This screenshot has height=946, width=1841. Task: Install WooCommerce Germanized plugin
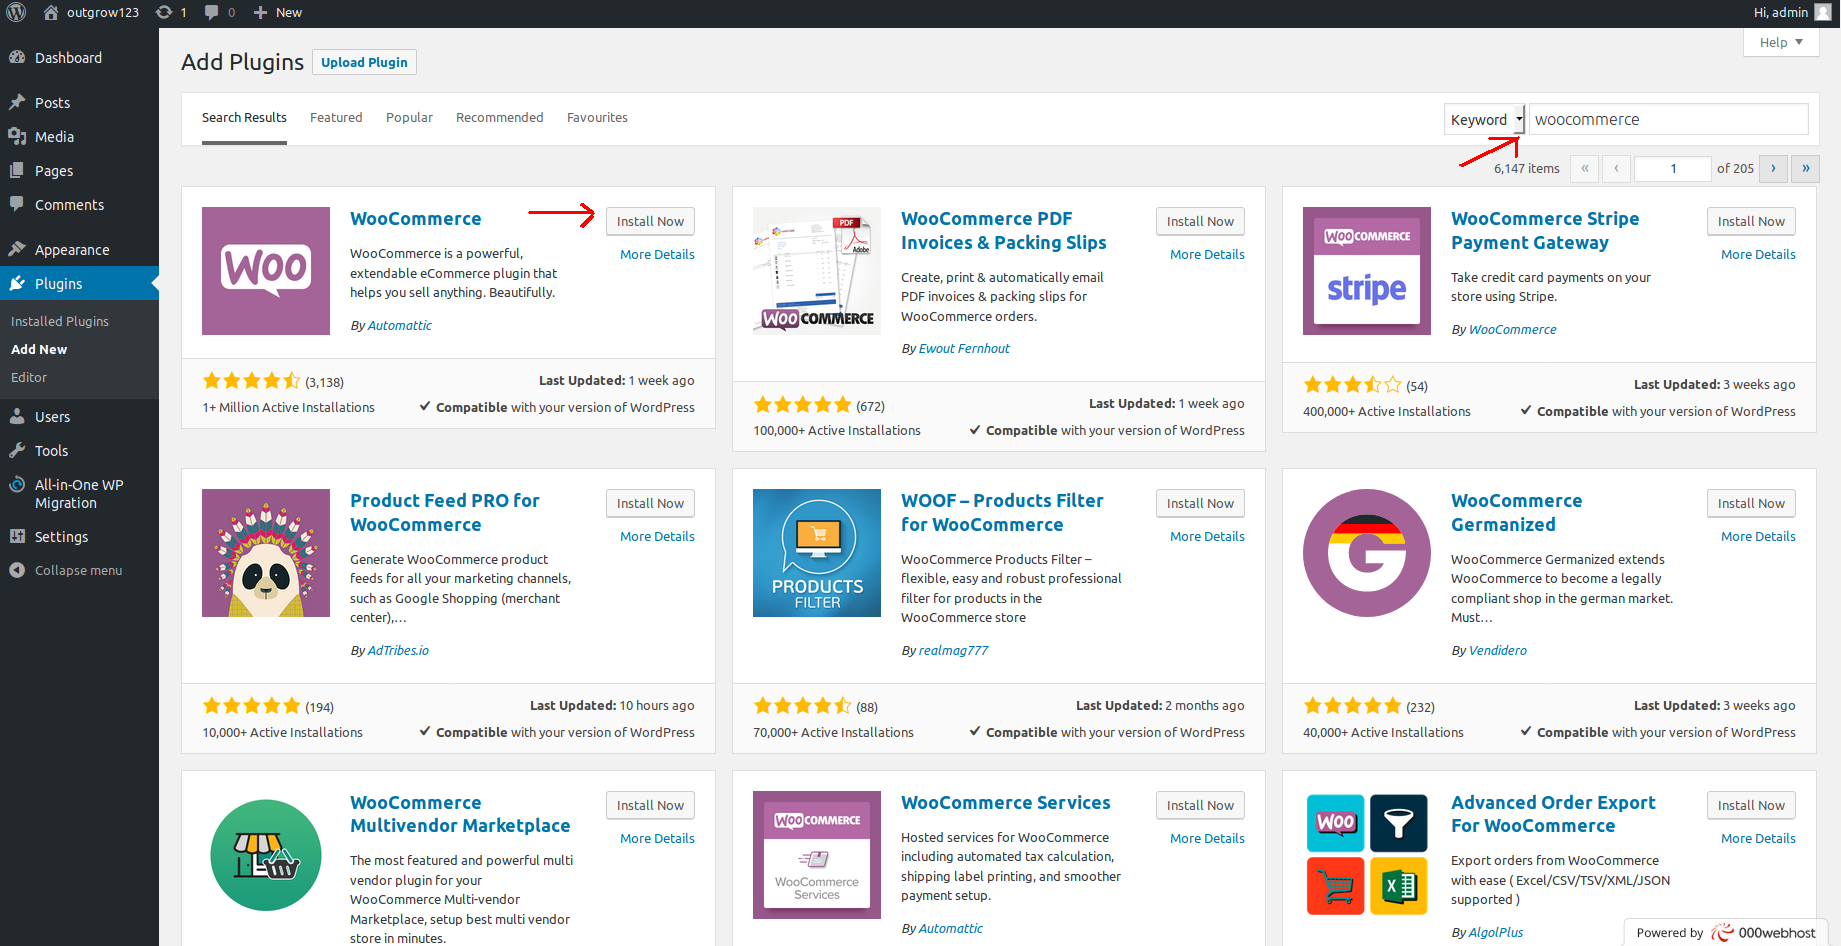pyautogui.click(x=1751, y=503)
